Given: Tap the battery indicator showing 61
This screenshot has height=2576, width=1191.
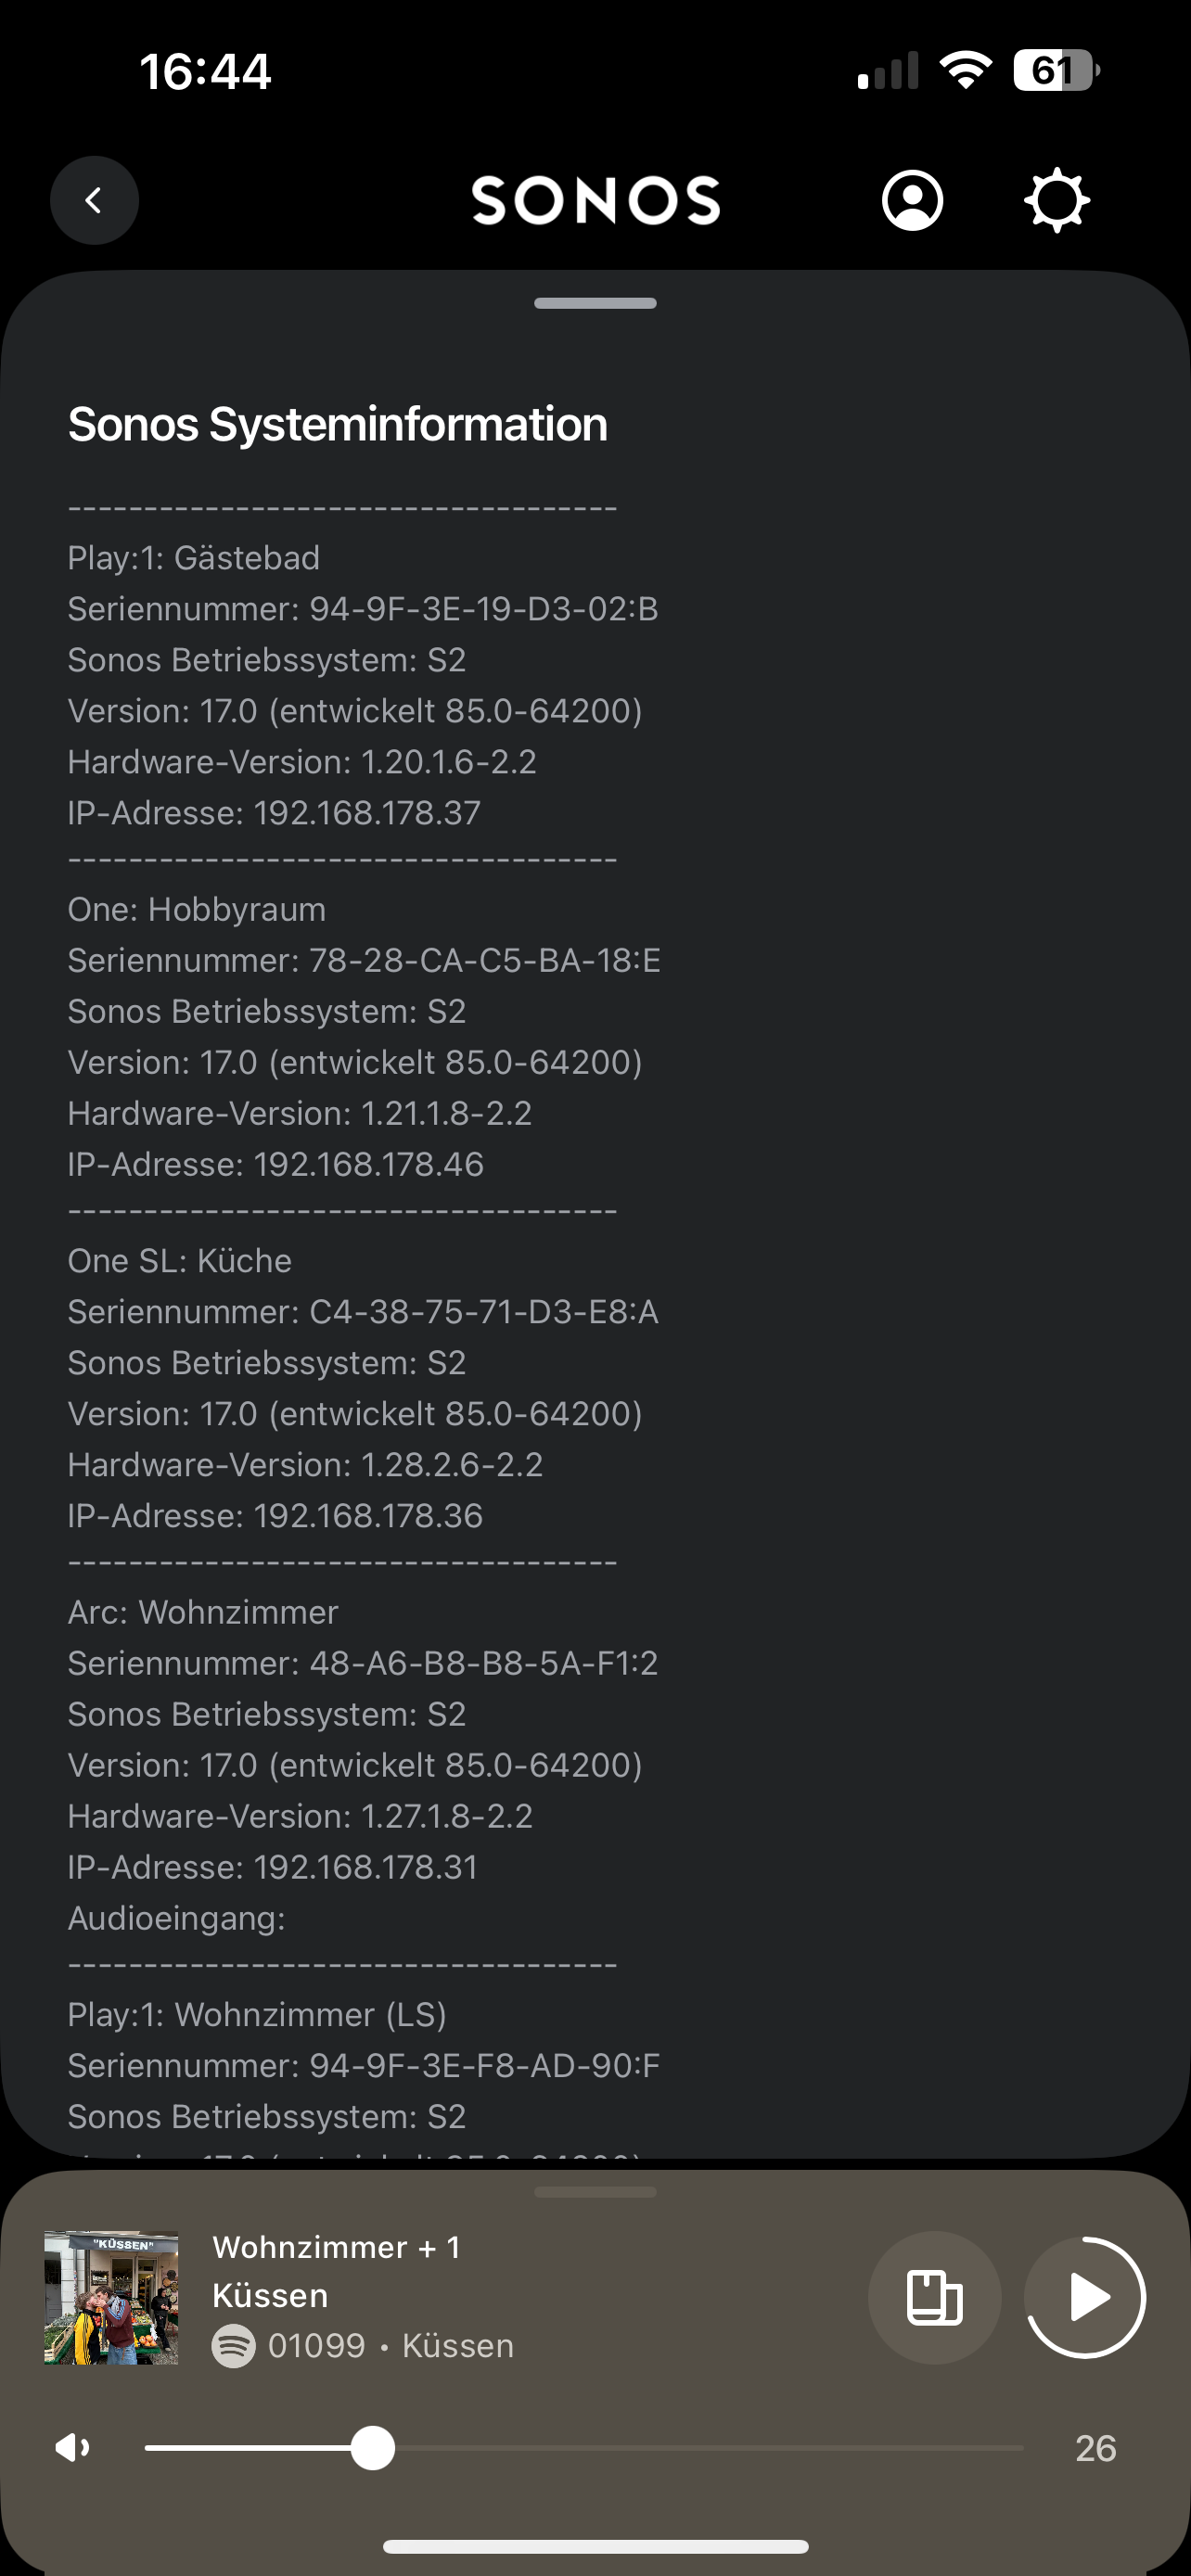Looking at the screenshot, I should coord(1056,70).
